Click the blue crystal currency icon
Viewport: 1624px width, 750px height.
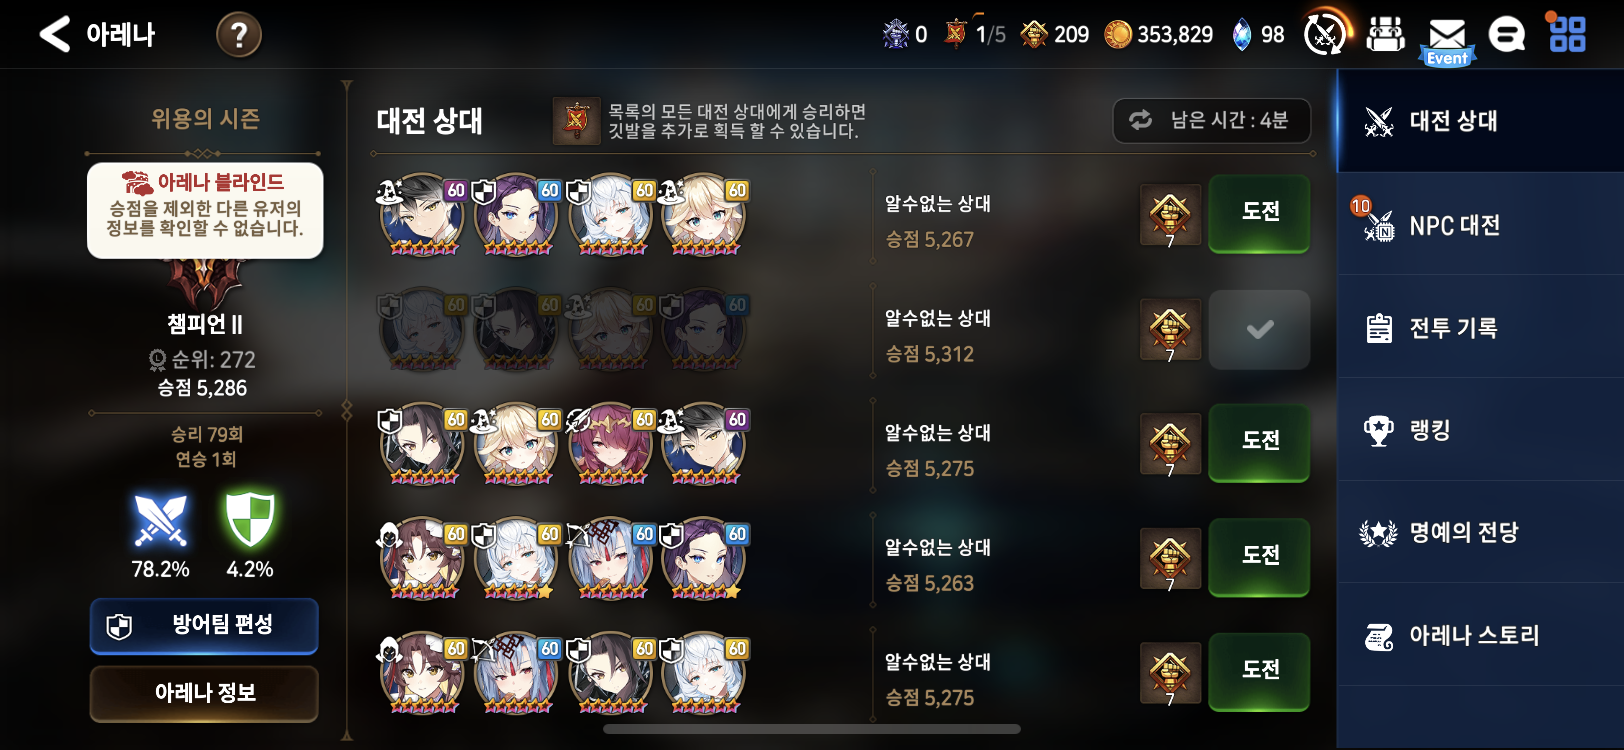tap(1242, 35)
